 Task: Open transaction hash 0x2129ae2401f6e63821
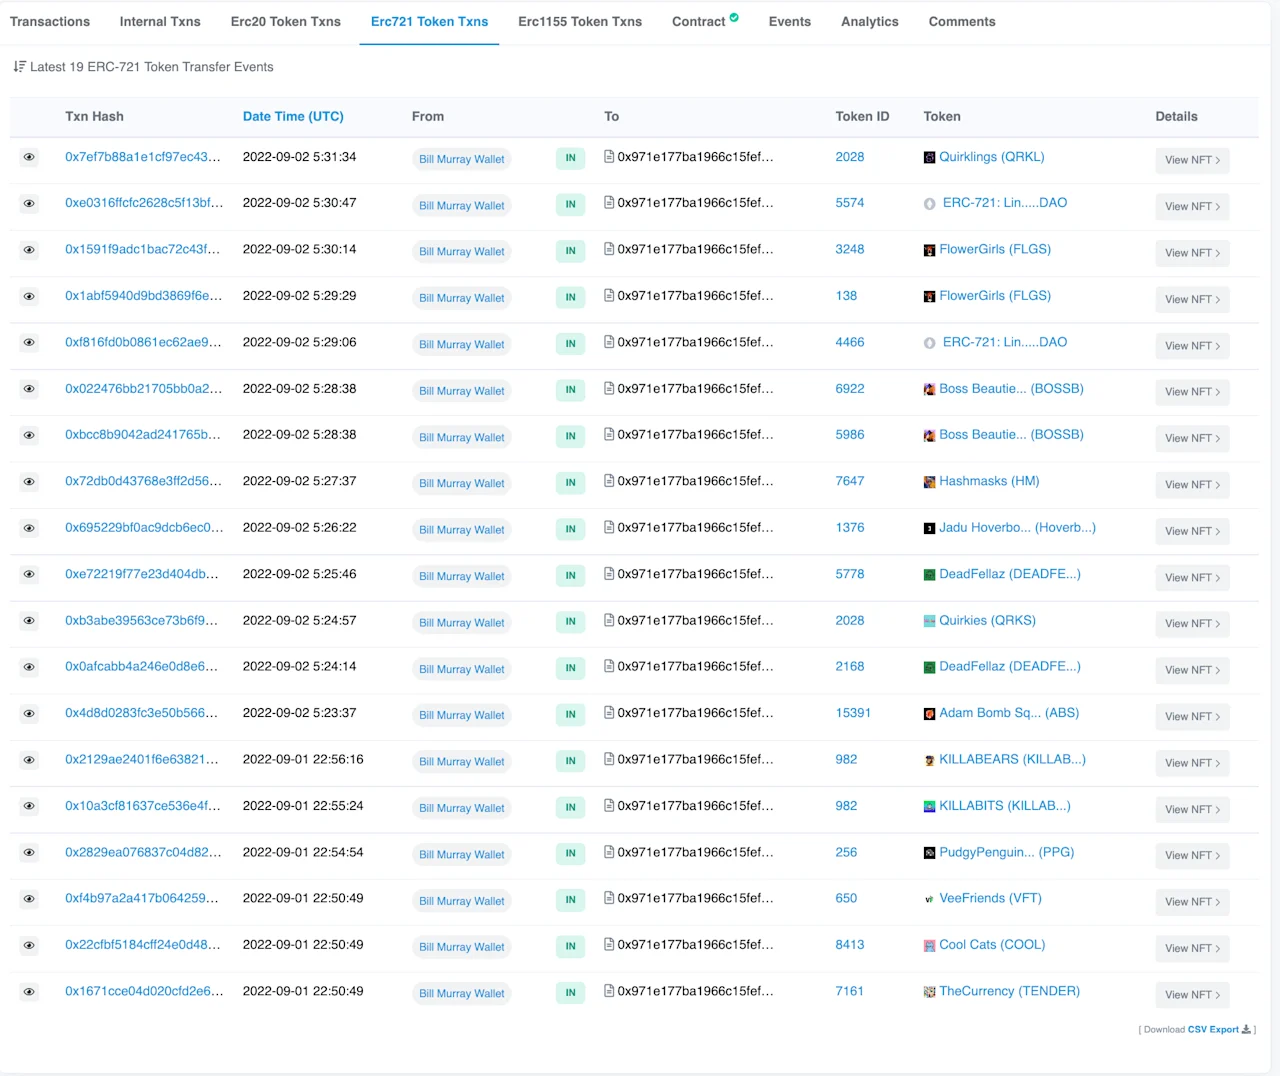pyautogui.click(x=141, y=760)
